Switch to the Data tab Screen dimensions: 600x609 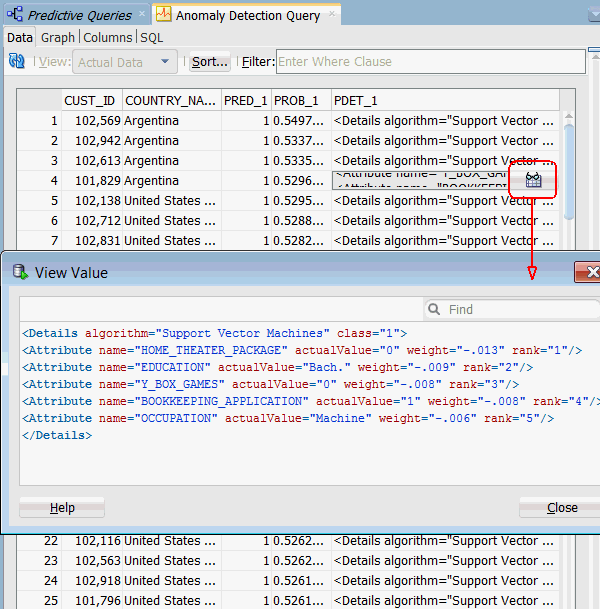(19, 38)
